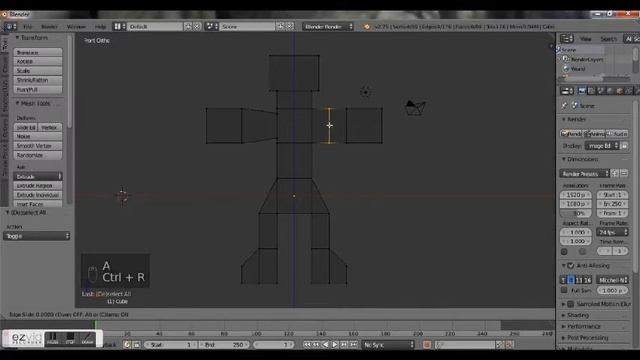Add a new screen layout with plus icon
The image size is (640, 360).
click(188, 27)
